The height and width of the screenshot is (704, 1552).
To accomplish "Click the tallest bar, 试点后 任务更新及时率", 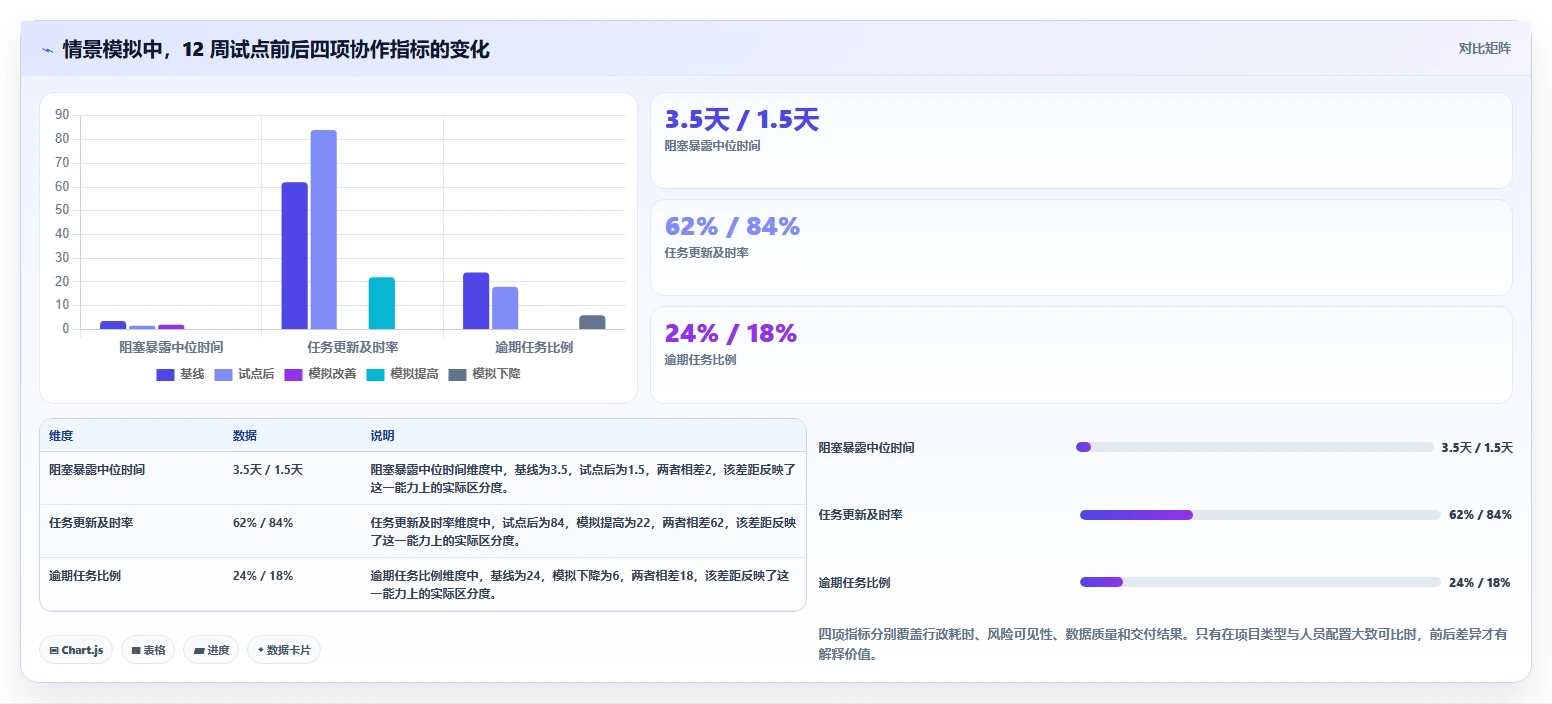I will 323,229.
